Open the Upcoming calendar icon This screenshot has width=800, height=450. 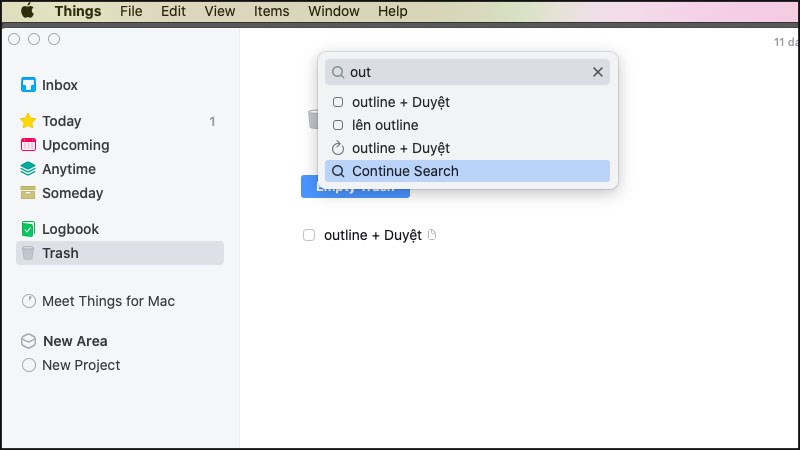point(28,145)
